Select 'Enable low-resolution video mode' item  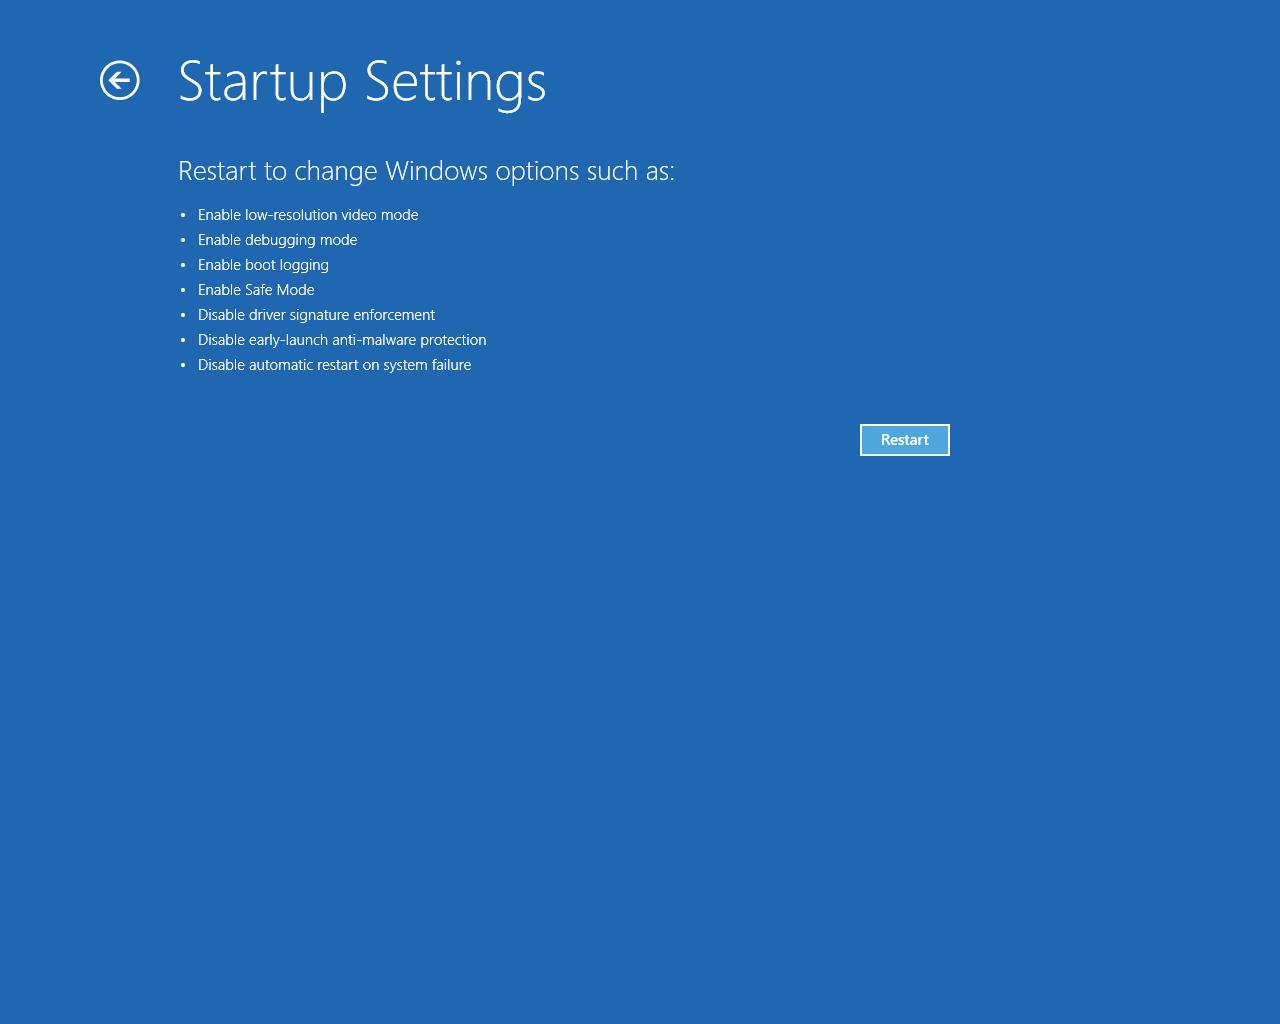tap(308, 215)
